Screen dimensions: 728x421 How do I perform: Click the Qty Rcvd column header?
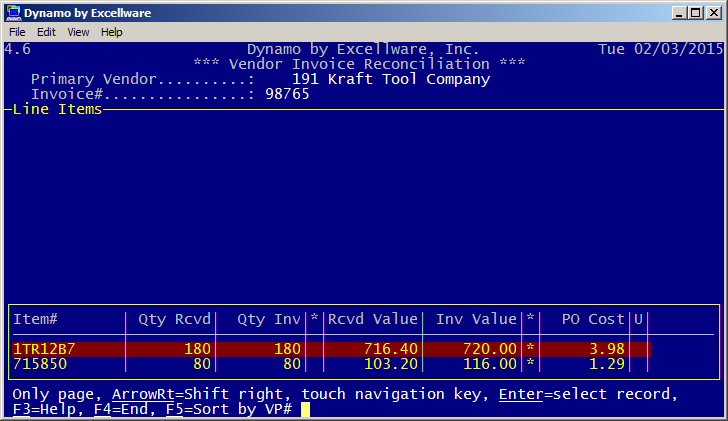click(175, 319)
